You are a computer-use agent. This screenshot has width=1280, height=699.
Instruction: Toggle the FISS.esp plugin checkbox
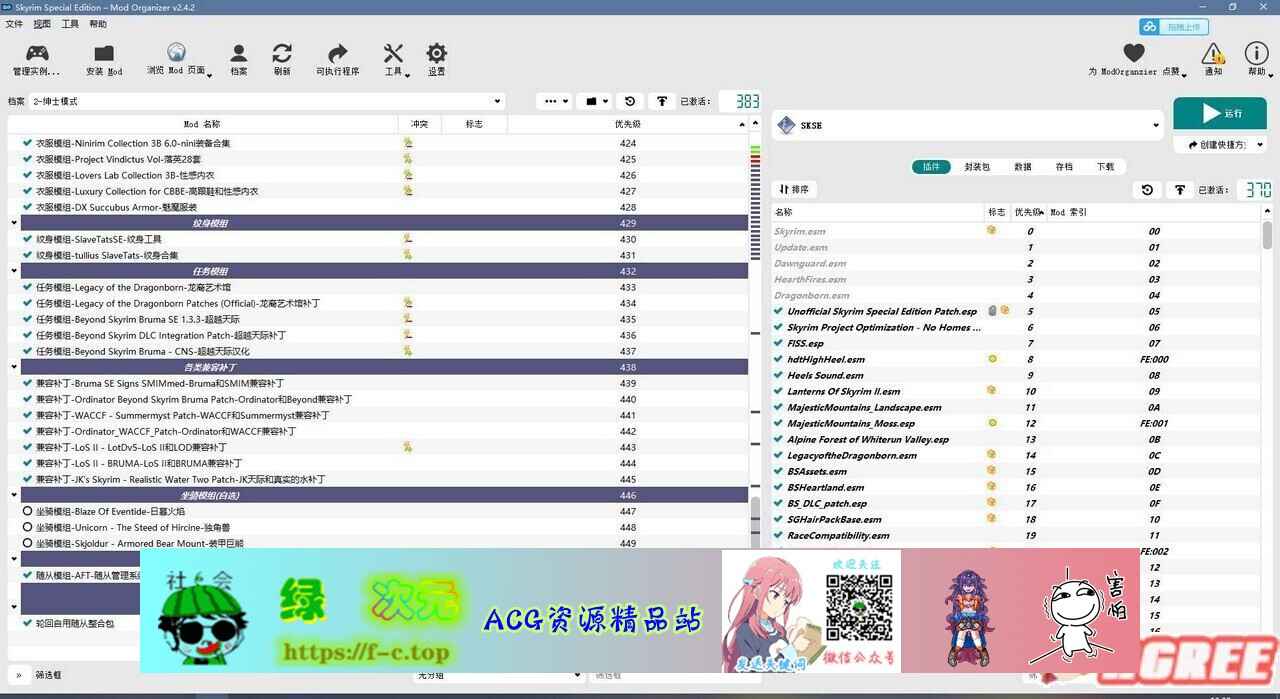pos(779,343)
